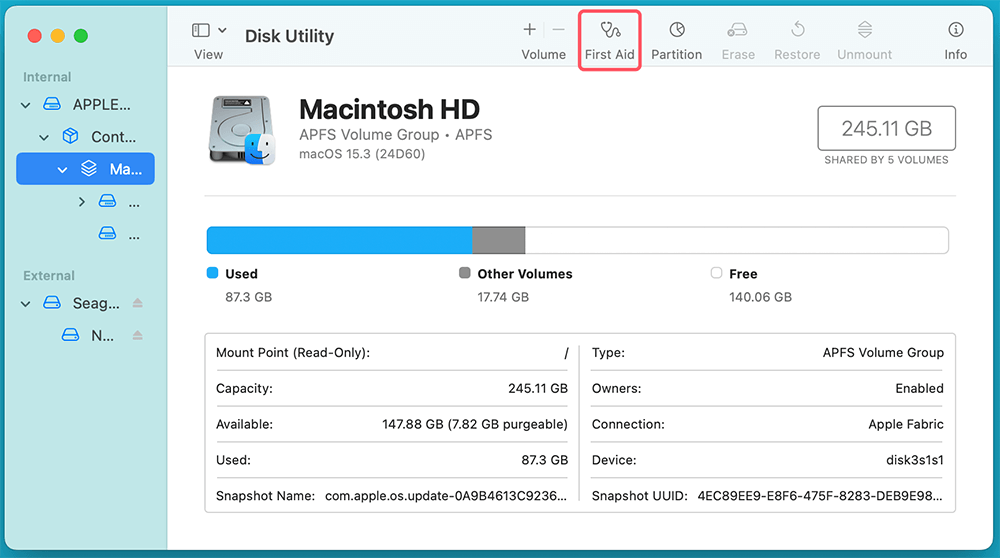Click the Restore toolbar icon
1000x558 pixels.
pyautogui.click(x=797, y=40)
